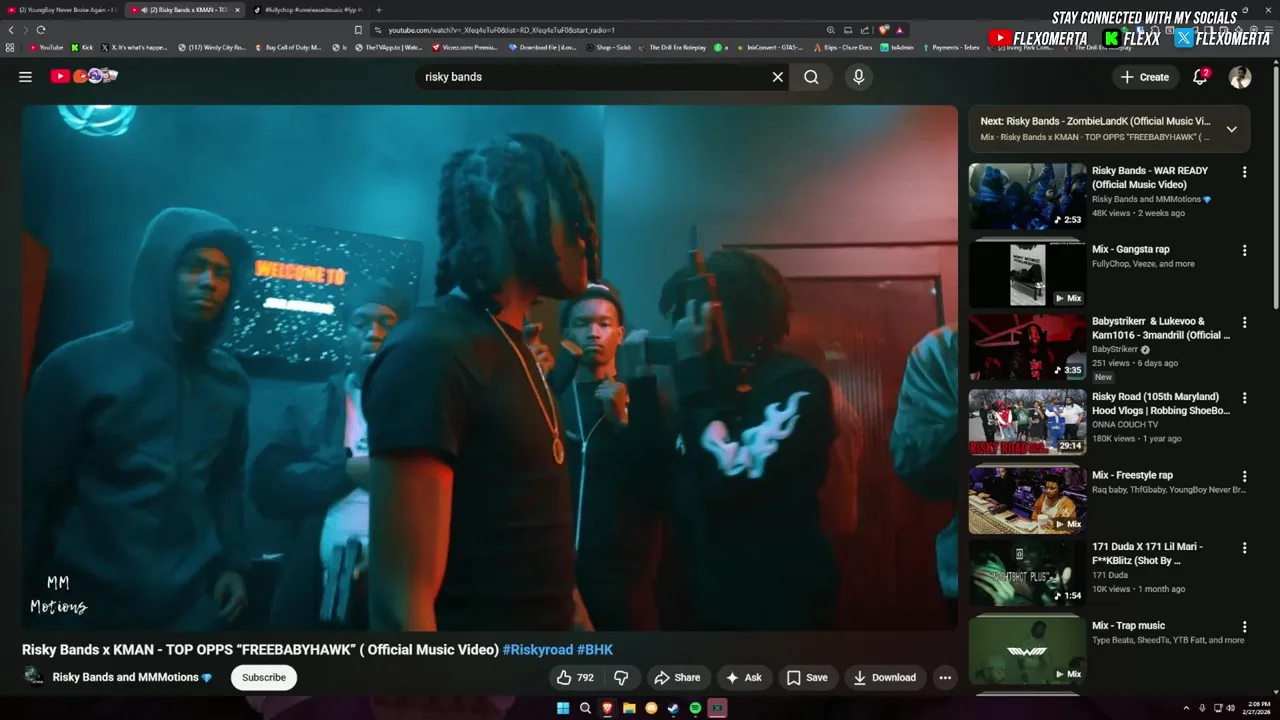This screenshot has height=720, width=1280.
Task: Open the Mix - Trap music thumbnail
Action: [x=1026, y=650]
